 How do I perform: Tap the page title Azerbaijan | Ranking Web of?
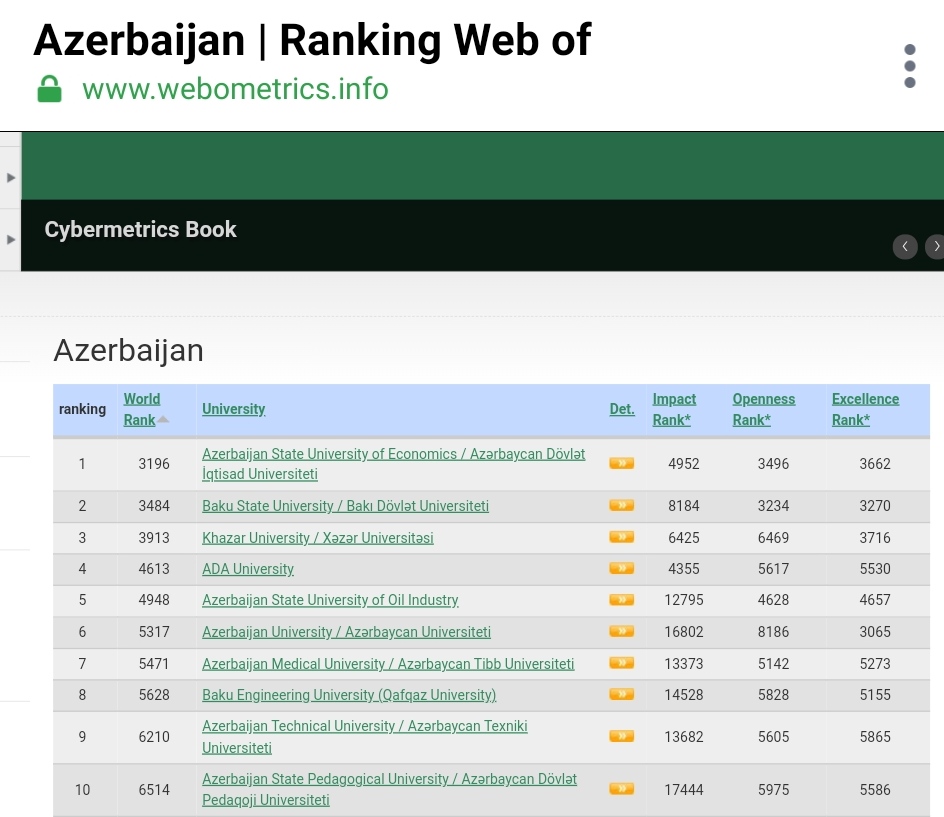[x=312, y=40]
